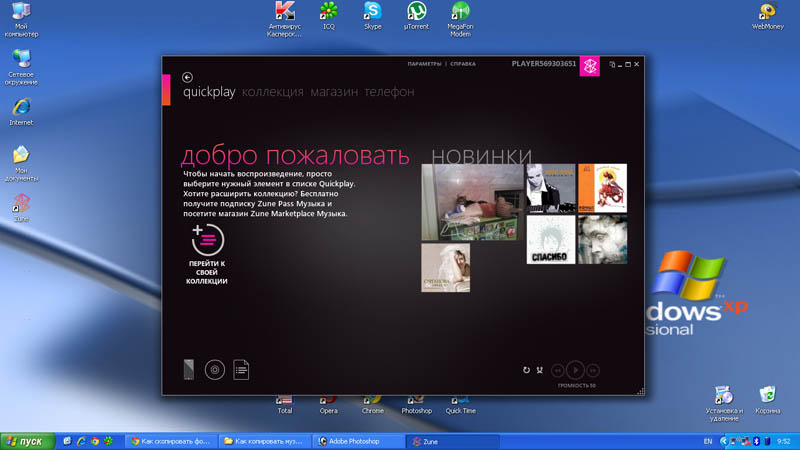Switch to Chrome taskbar window 'Как скопировать фо...'
Image resolution: width=800 pixels, height=450 pixels.
click(171, 441)
